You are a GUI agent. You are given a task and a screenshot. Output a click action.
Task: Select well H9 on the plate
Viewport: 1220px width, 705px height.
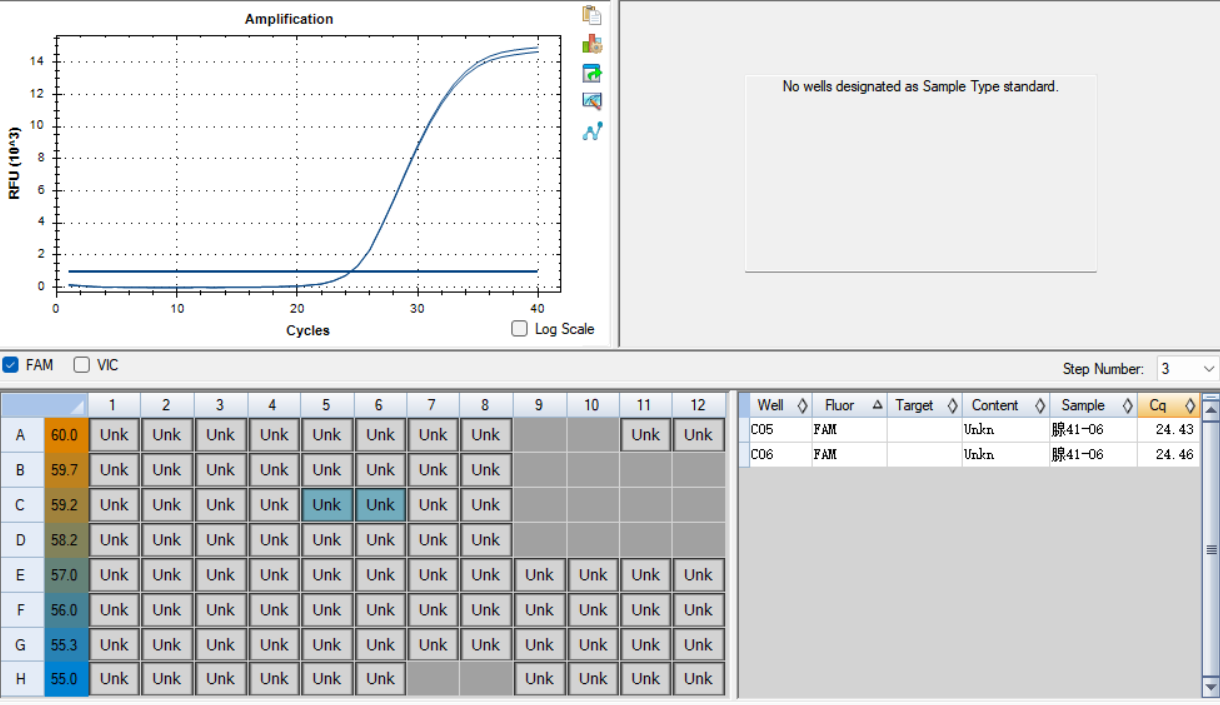click(x=539, y=679)
